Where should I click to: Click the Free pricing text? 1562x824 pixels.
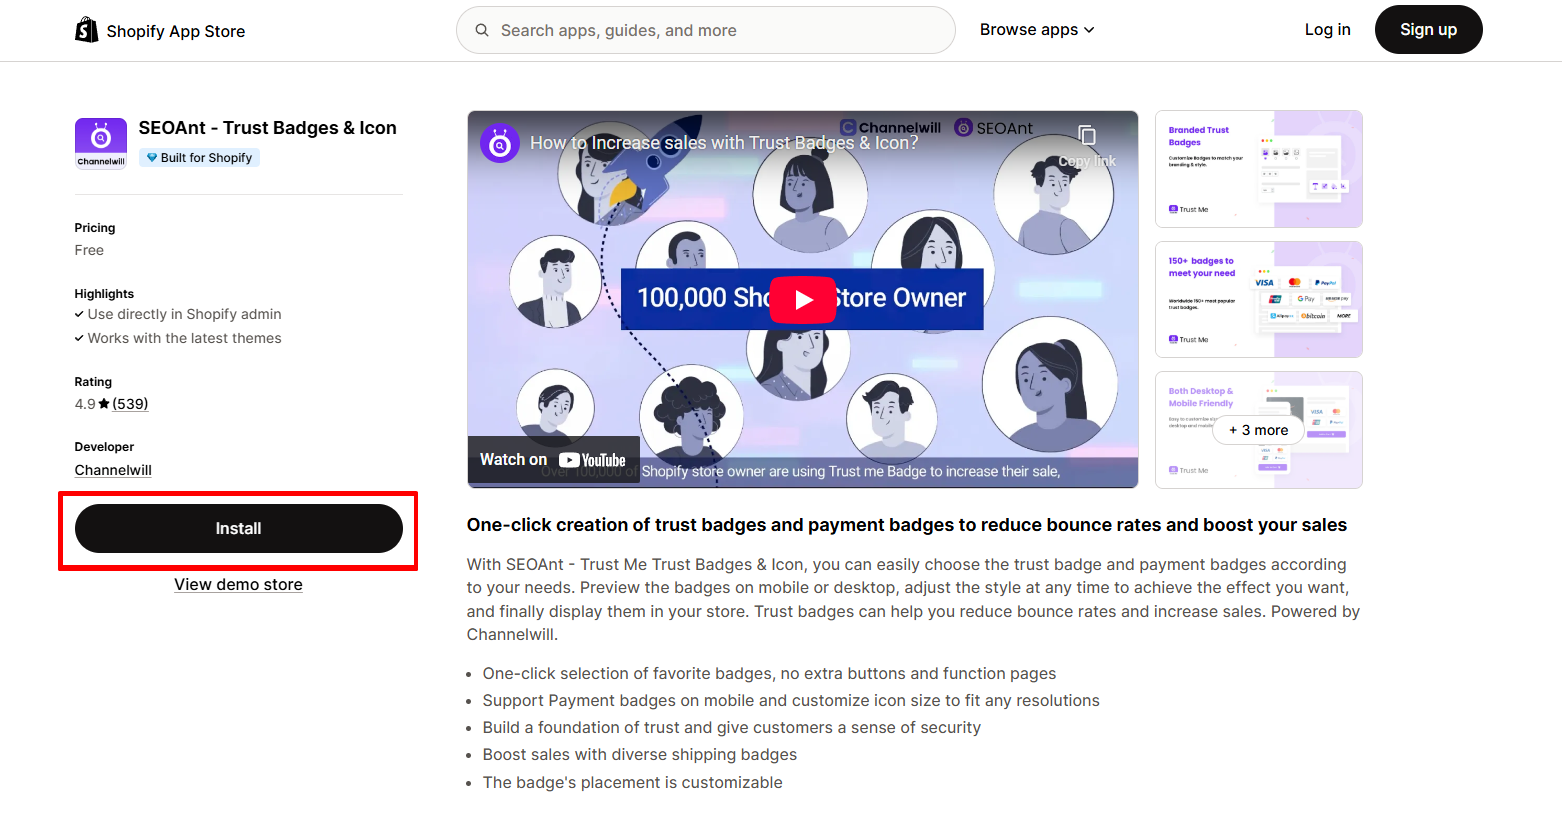pyautogui.click(x=89, y=250)
